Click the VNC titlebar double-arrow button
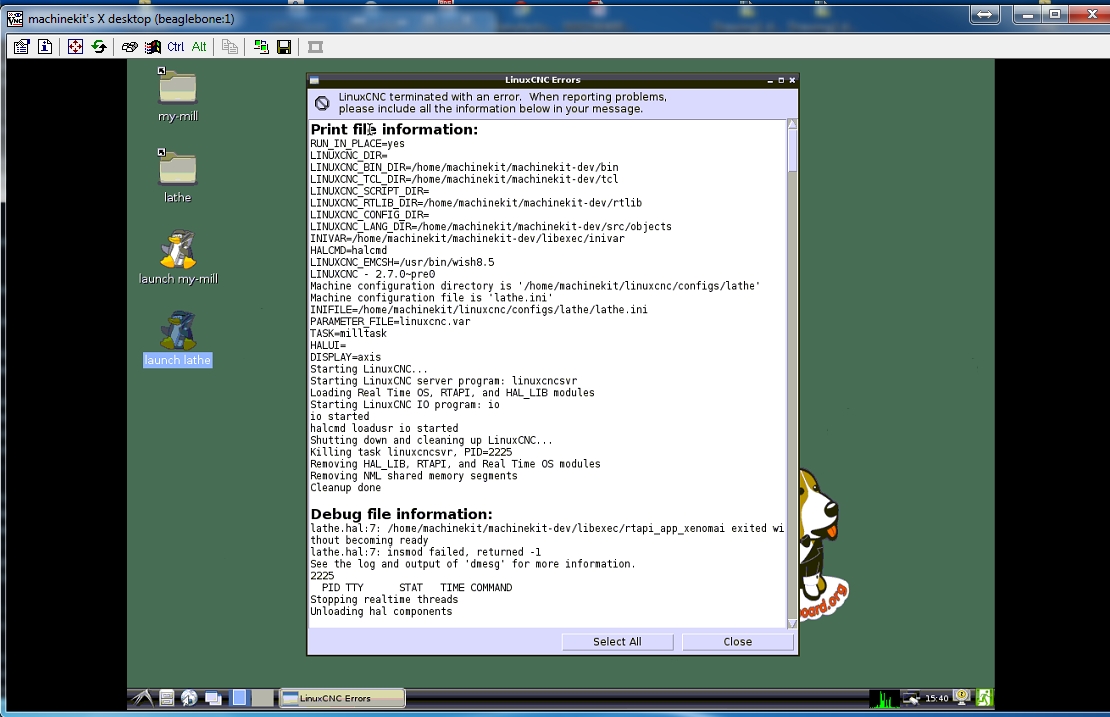Screen dimensions: 1110x717 [x=985, y=14]
